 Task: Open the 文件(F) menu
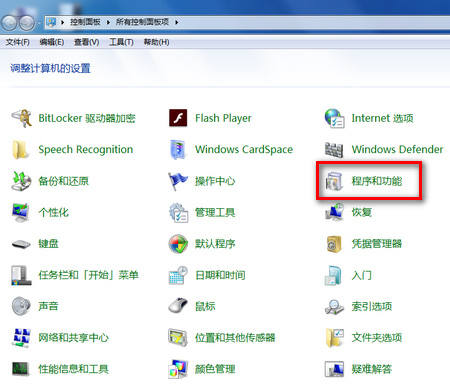[x=18, y=42]
